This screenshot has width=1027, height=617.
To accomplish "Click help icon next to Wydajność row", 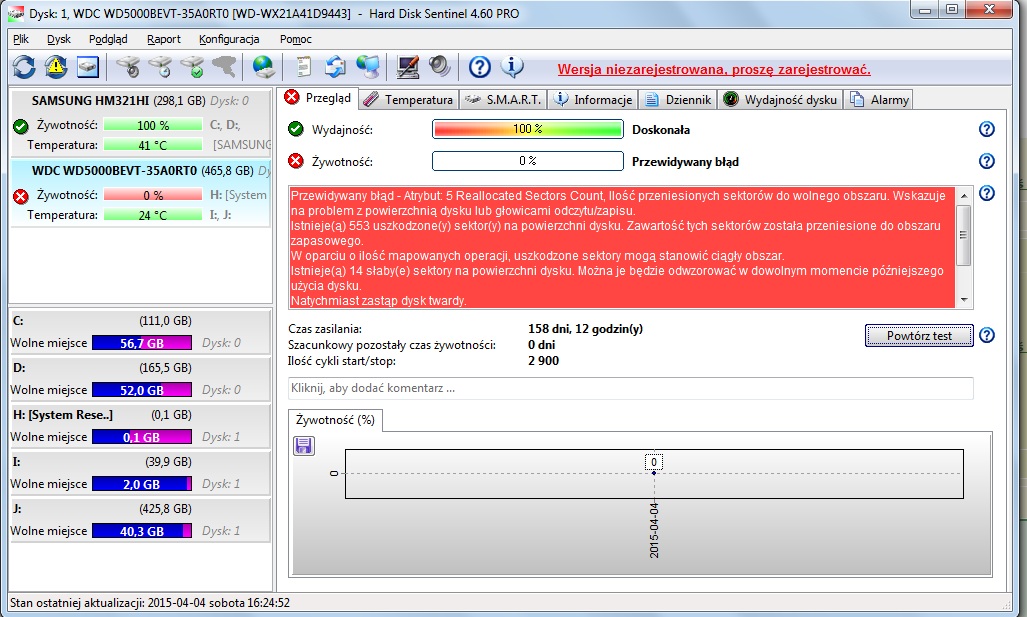I will [986, 129].
